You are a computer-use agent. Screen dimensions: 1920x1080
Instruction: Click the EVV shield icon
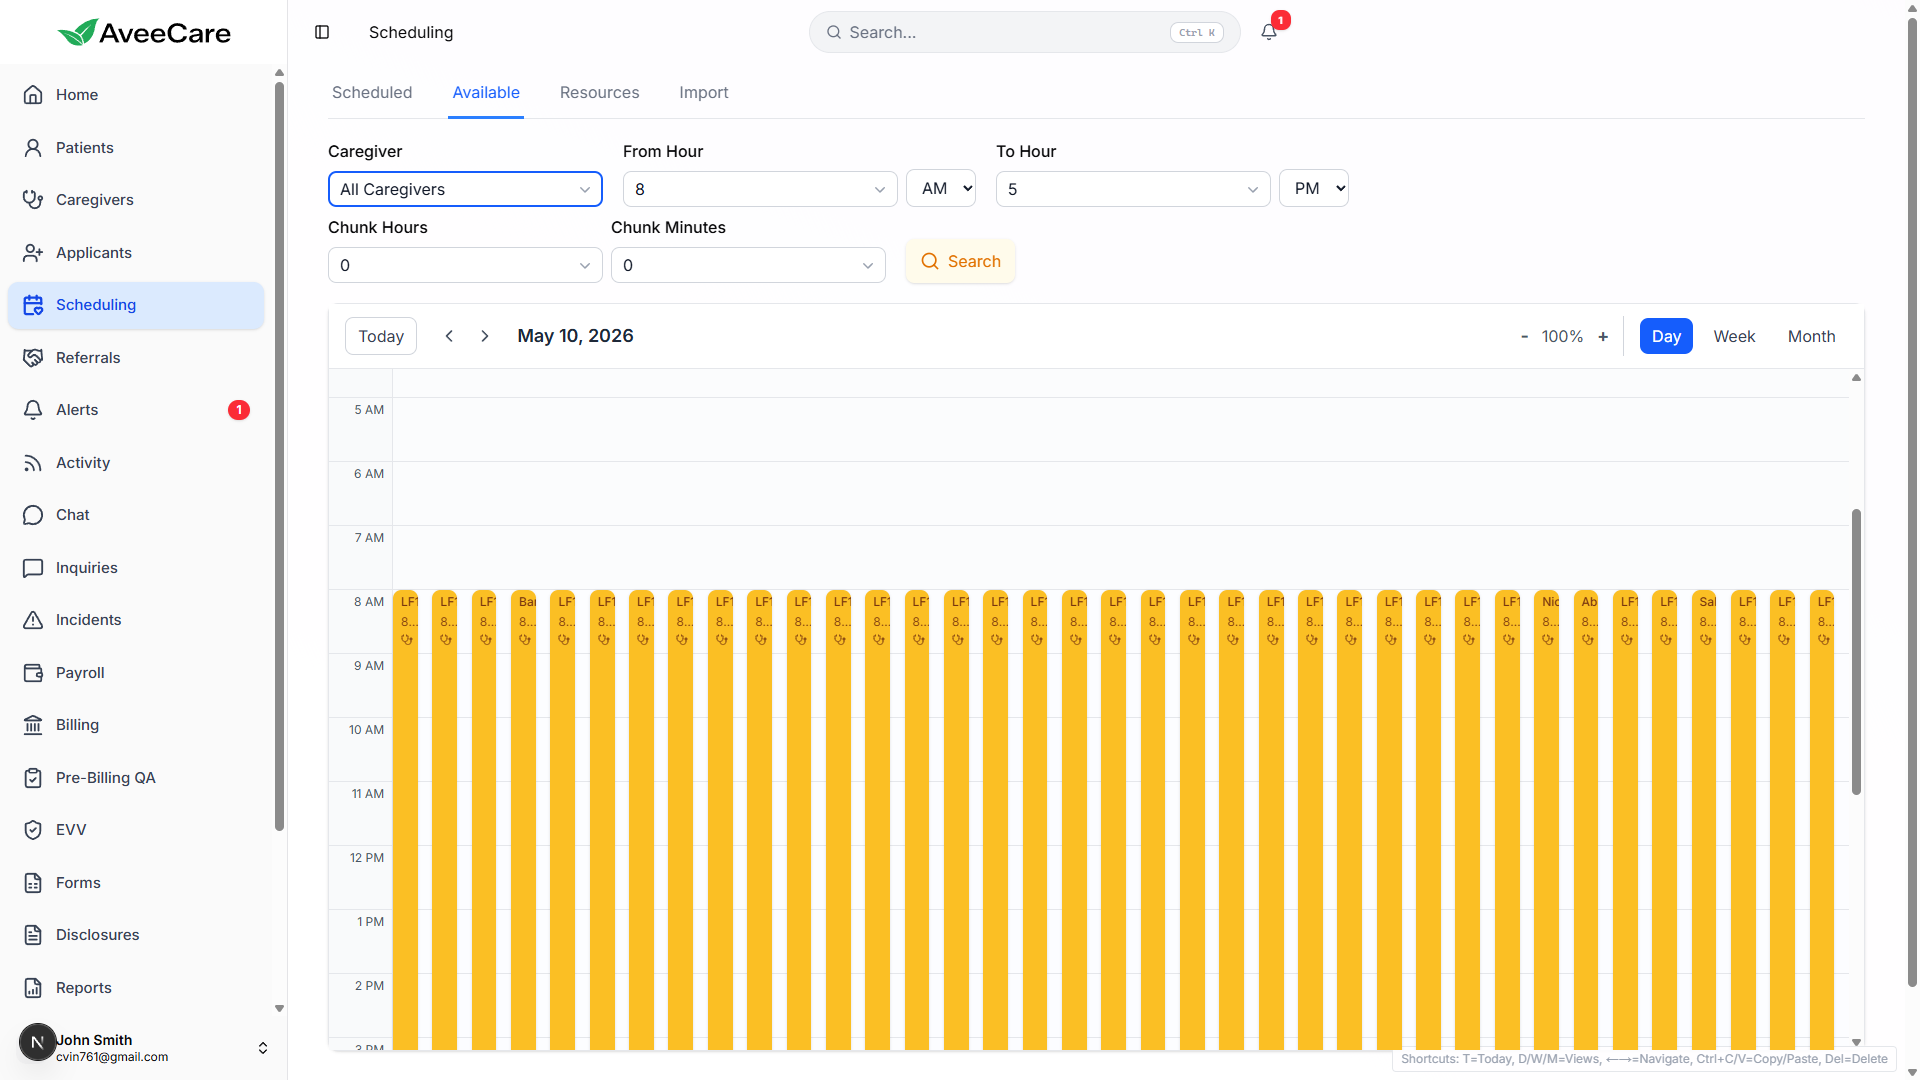33,830
